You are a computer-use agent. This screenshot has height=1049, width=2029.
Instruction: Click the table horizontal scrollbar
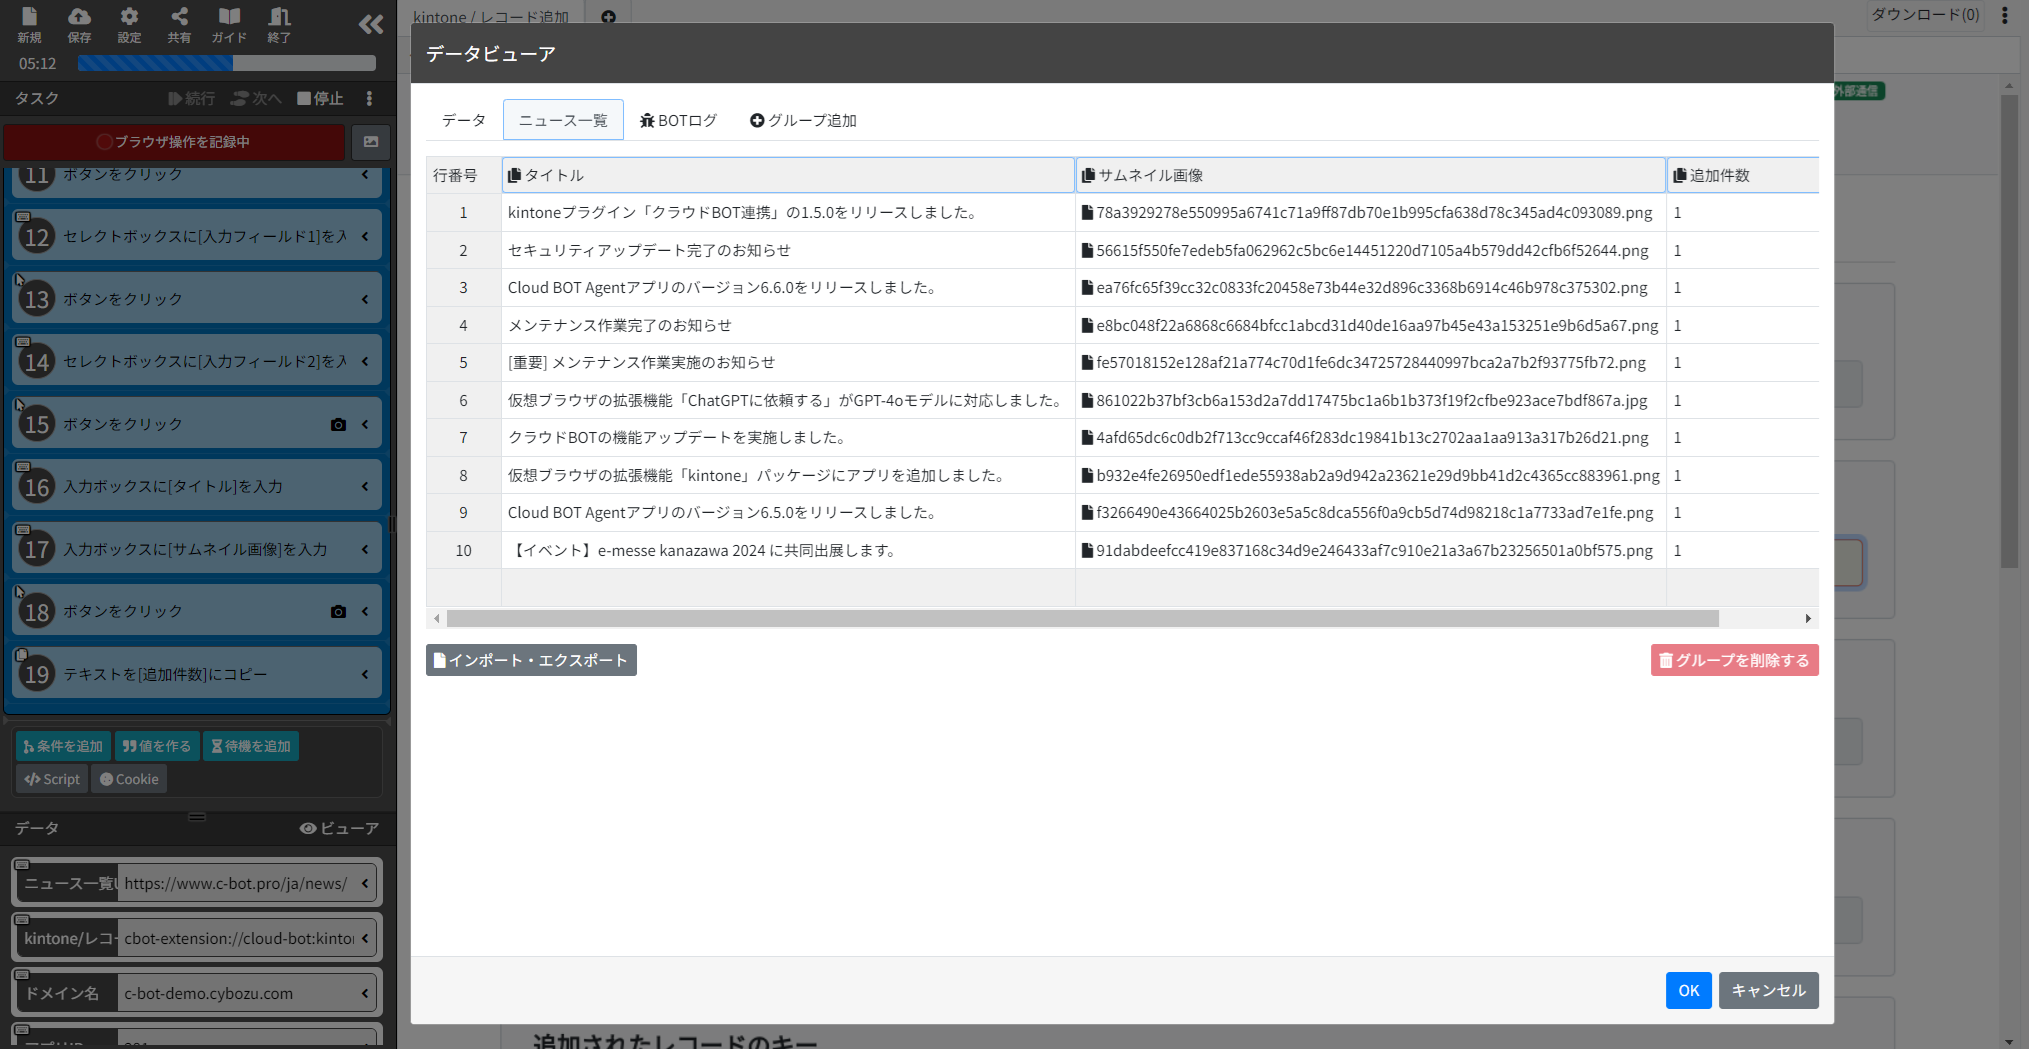click(x=1082, y=618)
